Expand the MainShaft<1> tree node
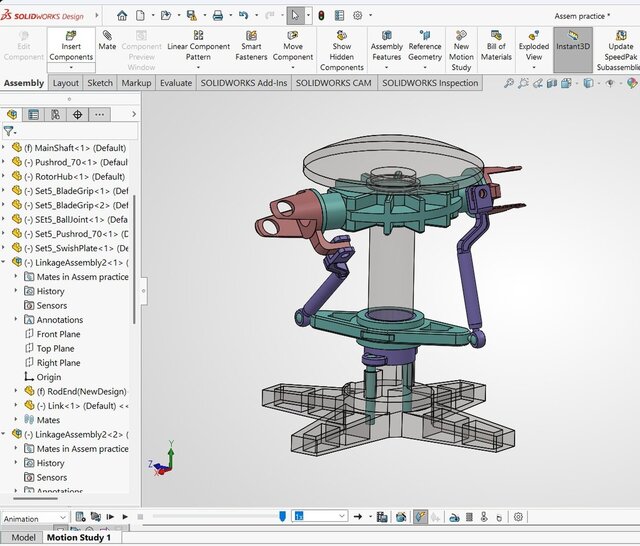The width and height of the screenshot is (640, 546). (x=4, y=147)
